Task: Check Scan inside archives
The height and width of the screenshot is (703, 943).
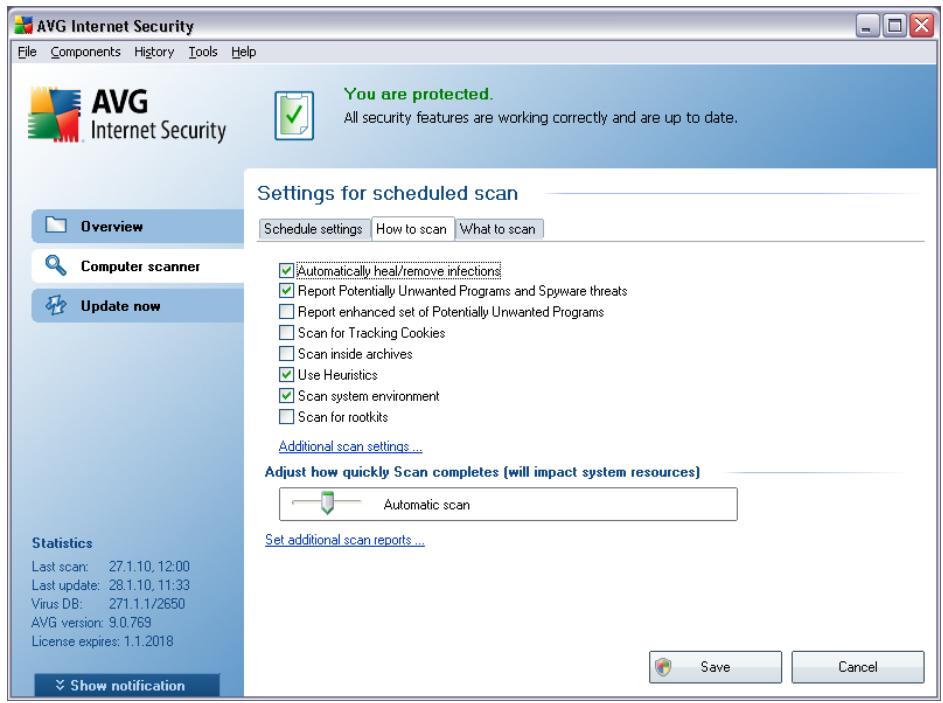Action: pos(286,354)
